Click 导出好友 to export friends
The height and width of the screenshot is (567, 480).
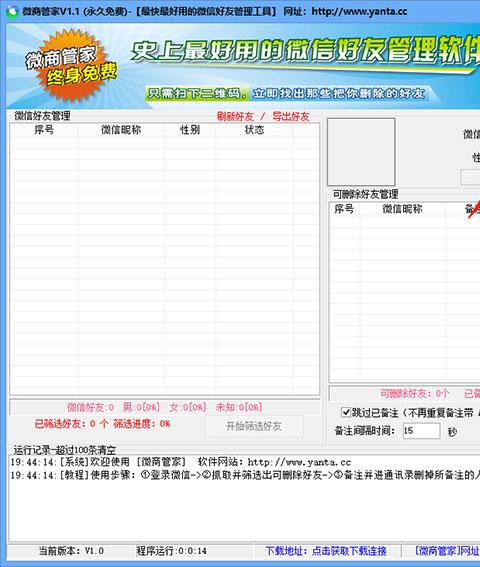[x=291, y=116]
